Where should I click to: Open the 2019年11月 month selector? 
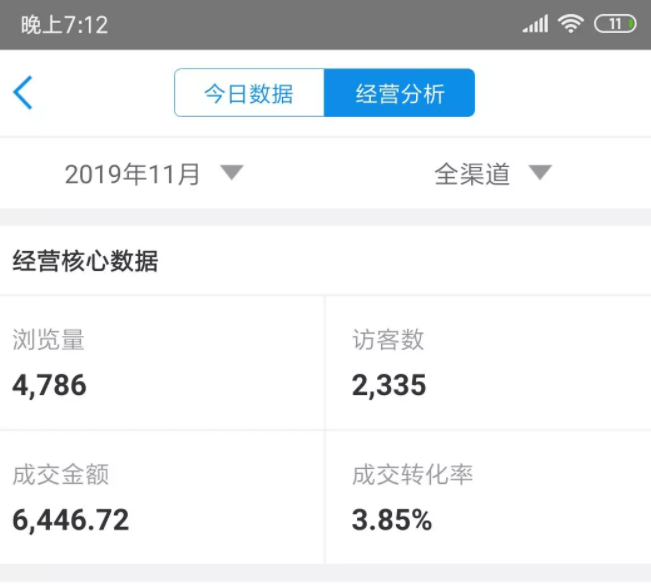tap(133, 174)
